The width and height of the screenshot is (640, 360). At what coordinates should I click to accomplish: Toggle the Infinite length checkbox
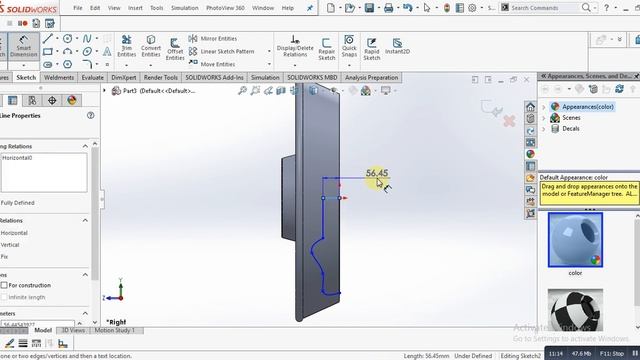tap(4, 297)
